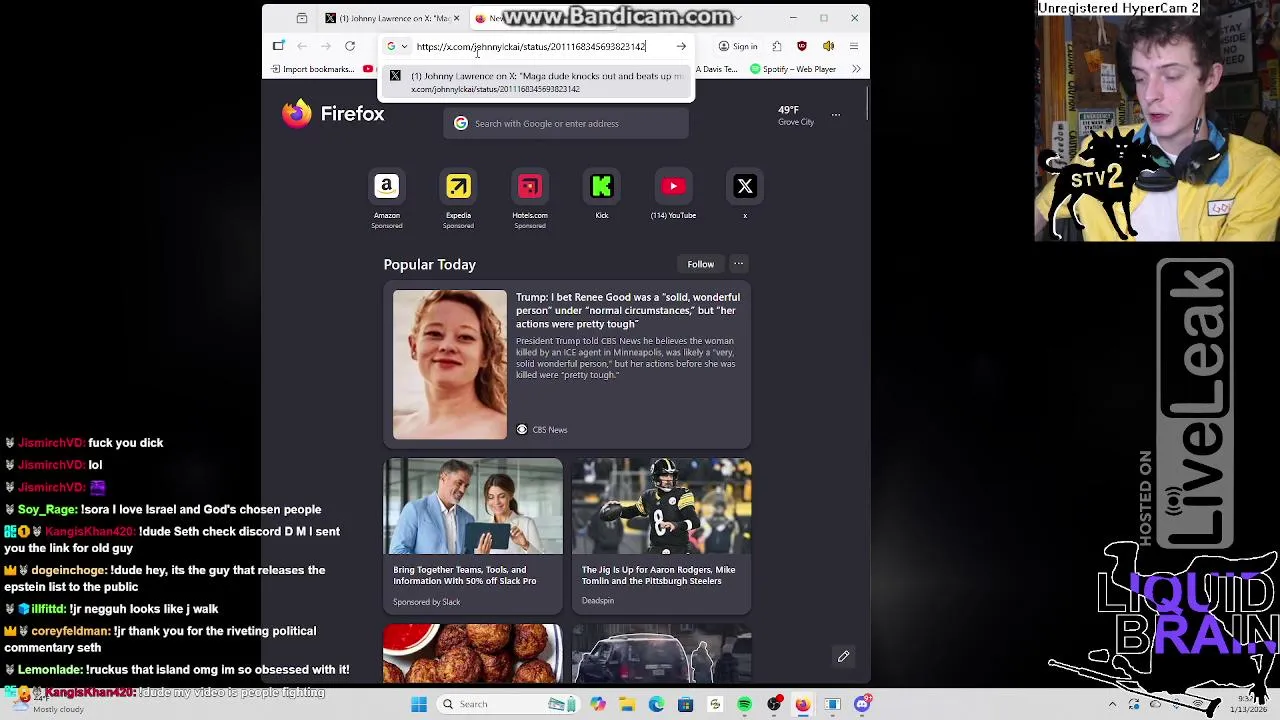Expand the more bookmarks chevron

tap(856, 69)
